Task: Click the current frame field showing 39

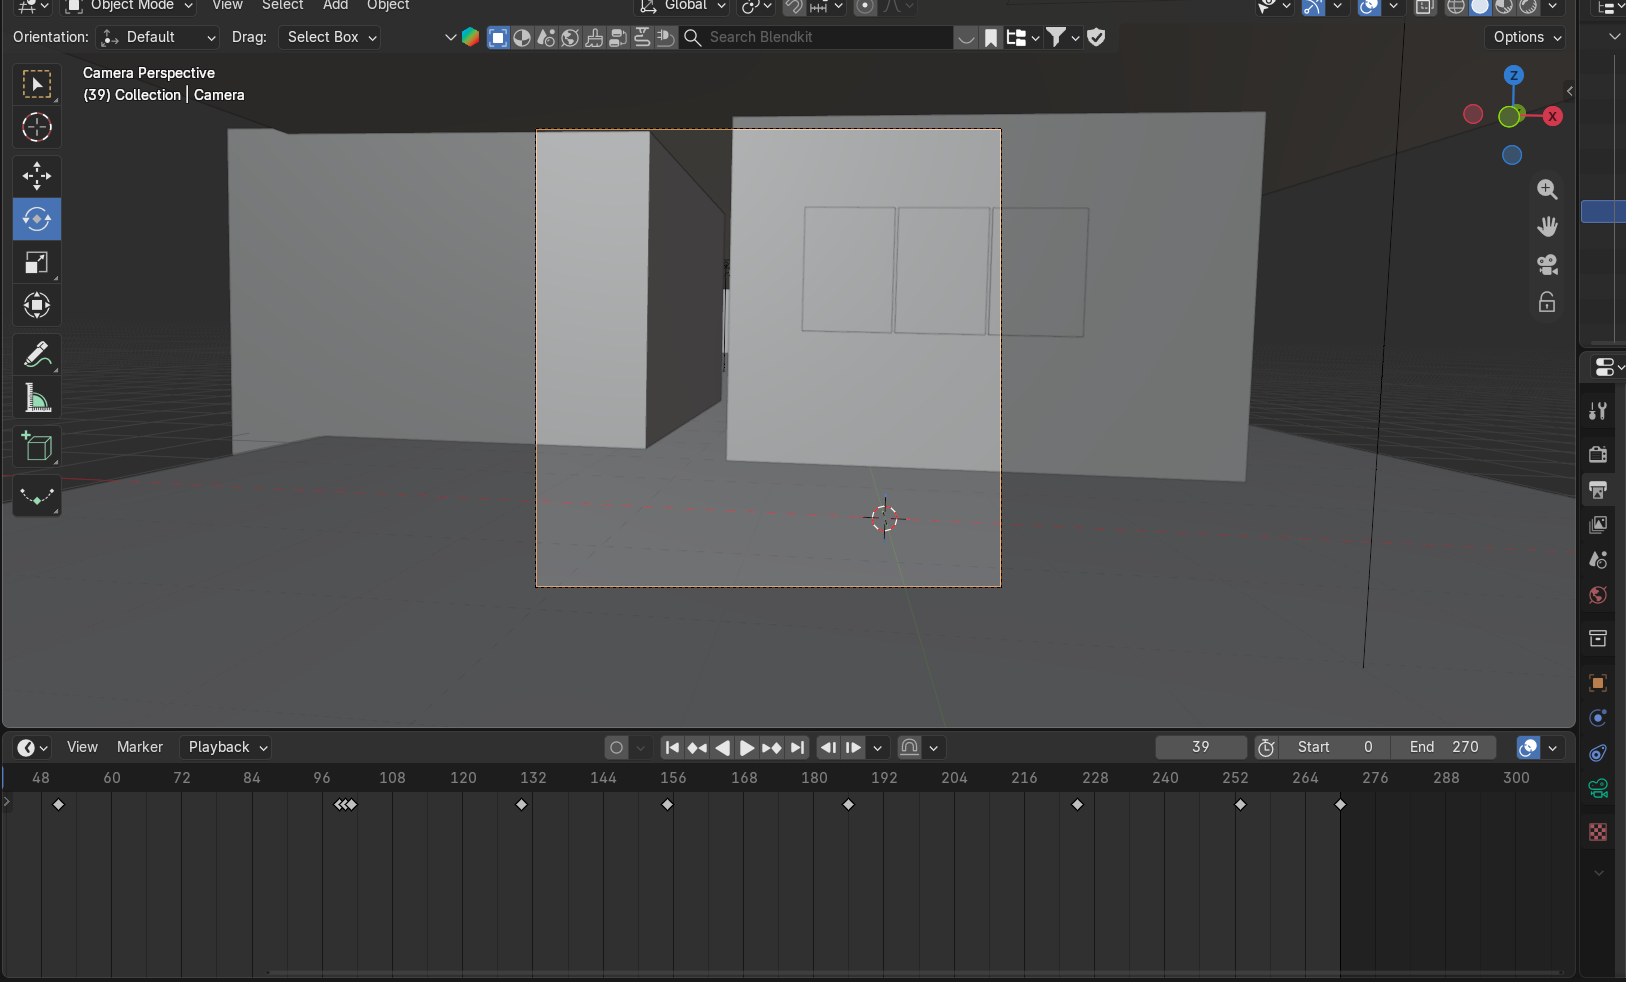Action: point(1201,747)
